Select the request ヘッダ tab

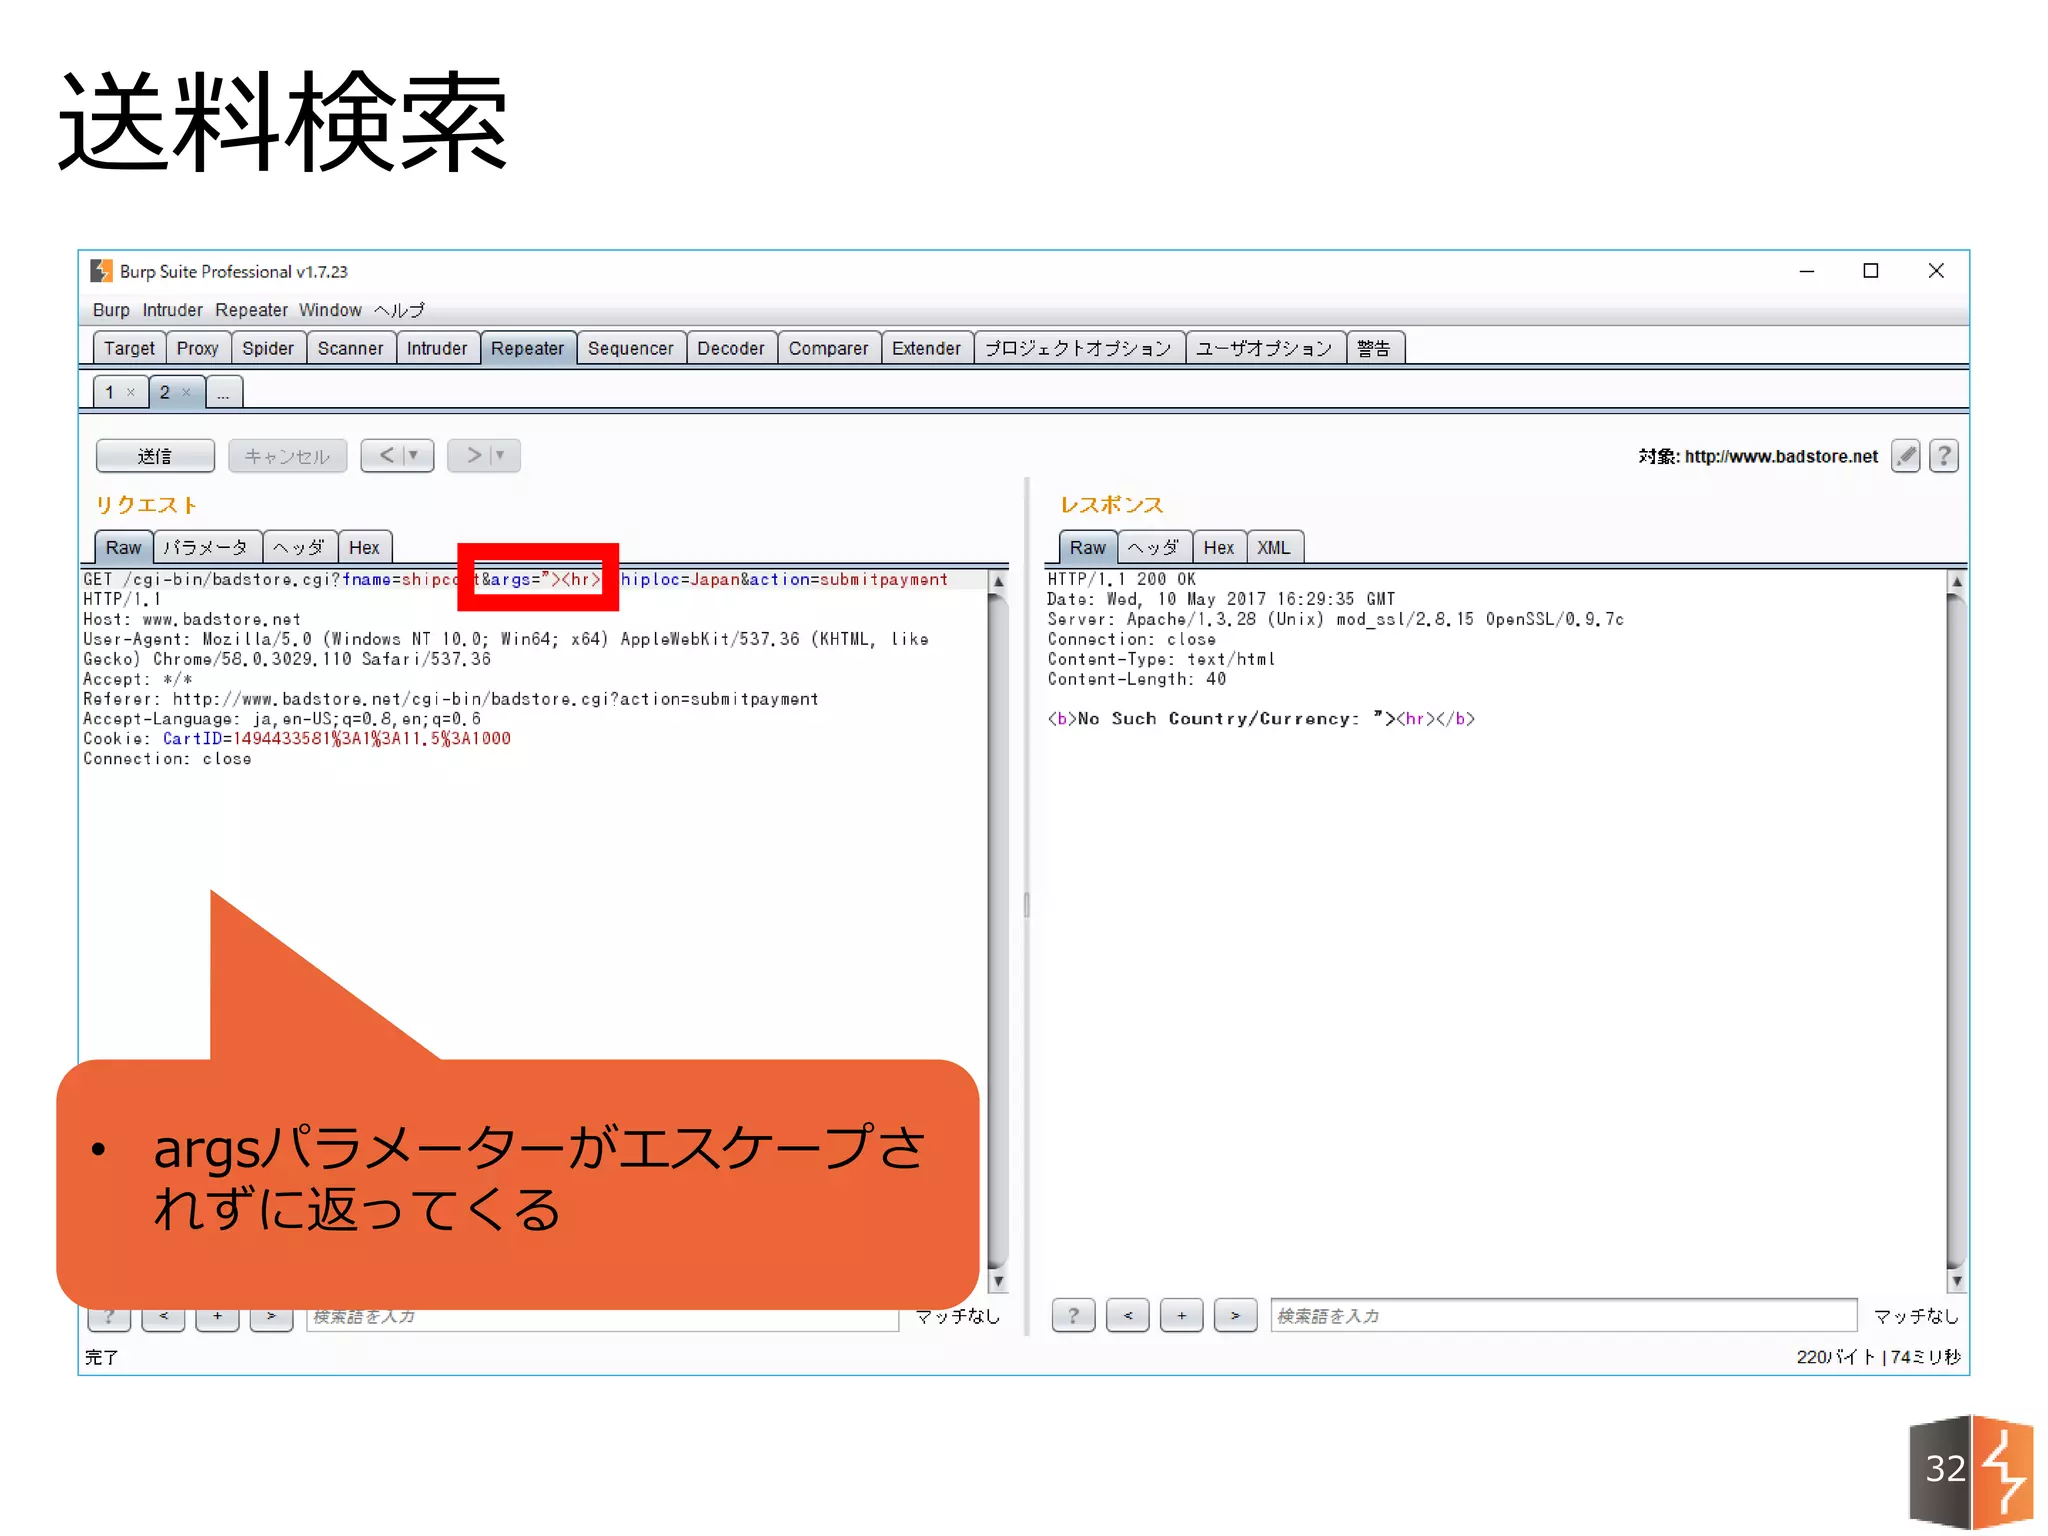299,547
